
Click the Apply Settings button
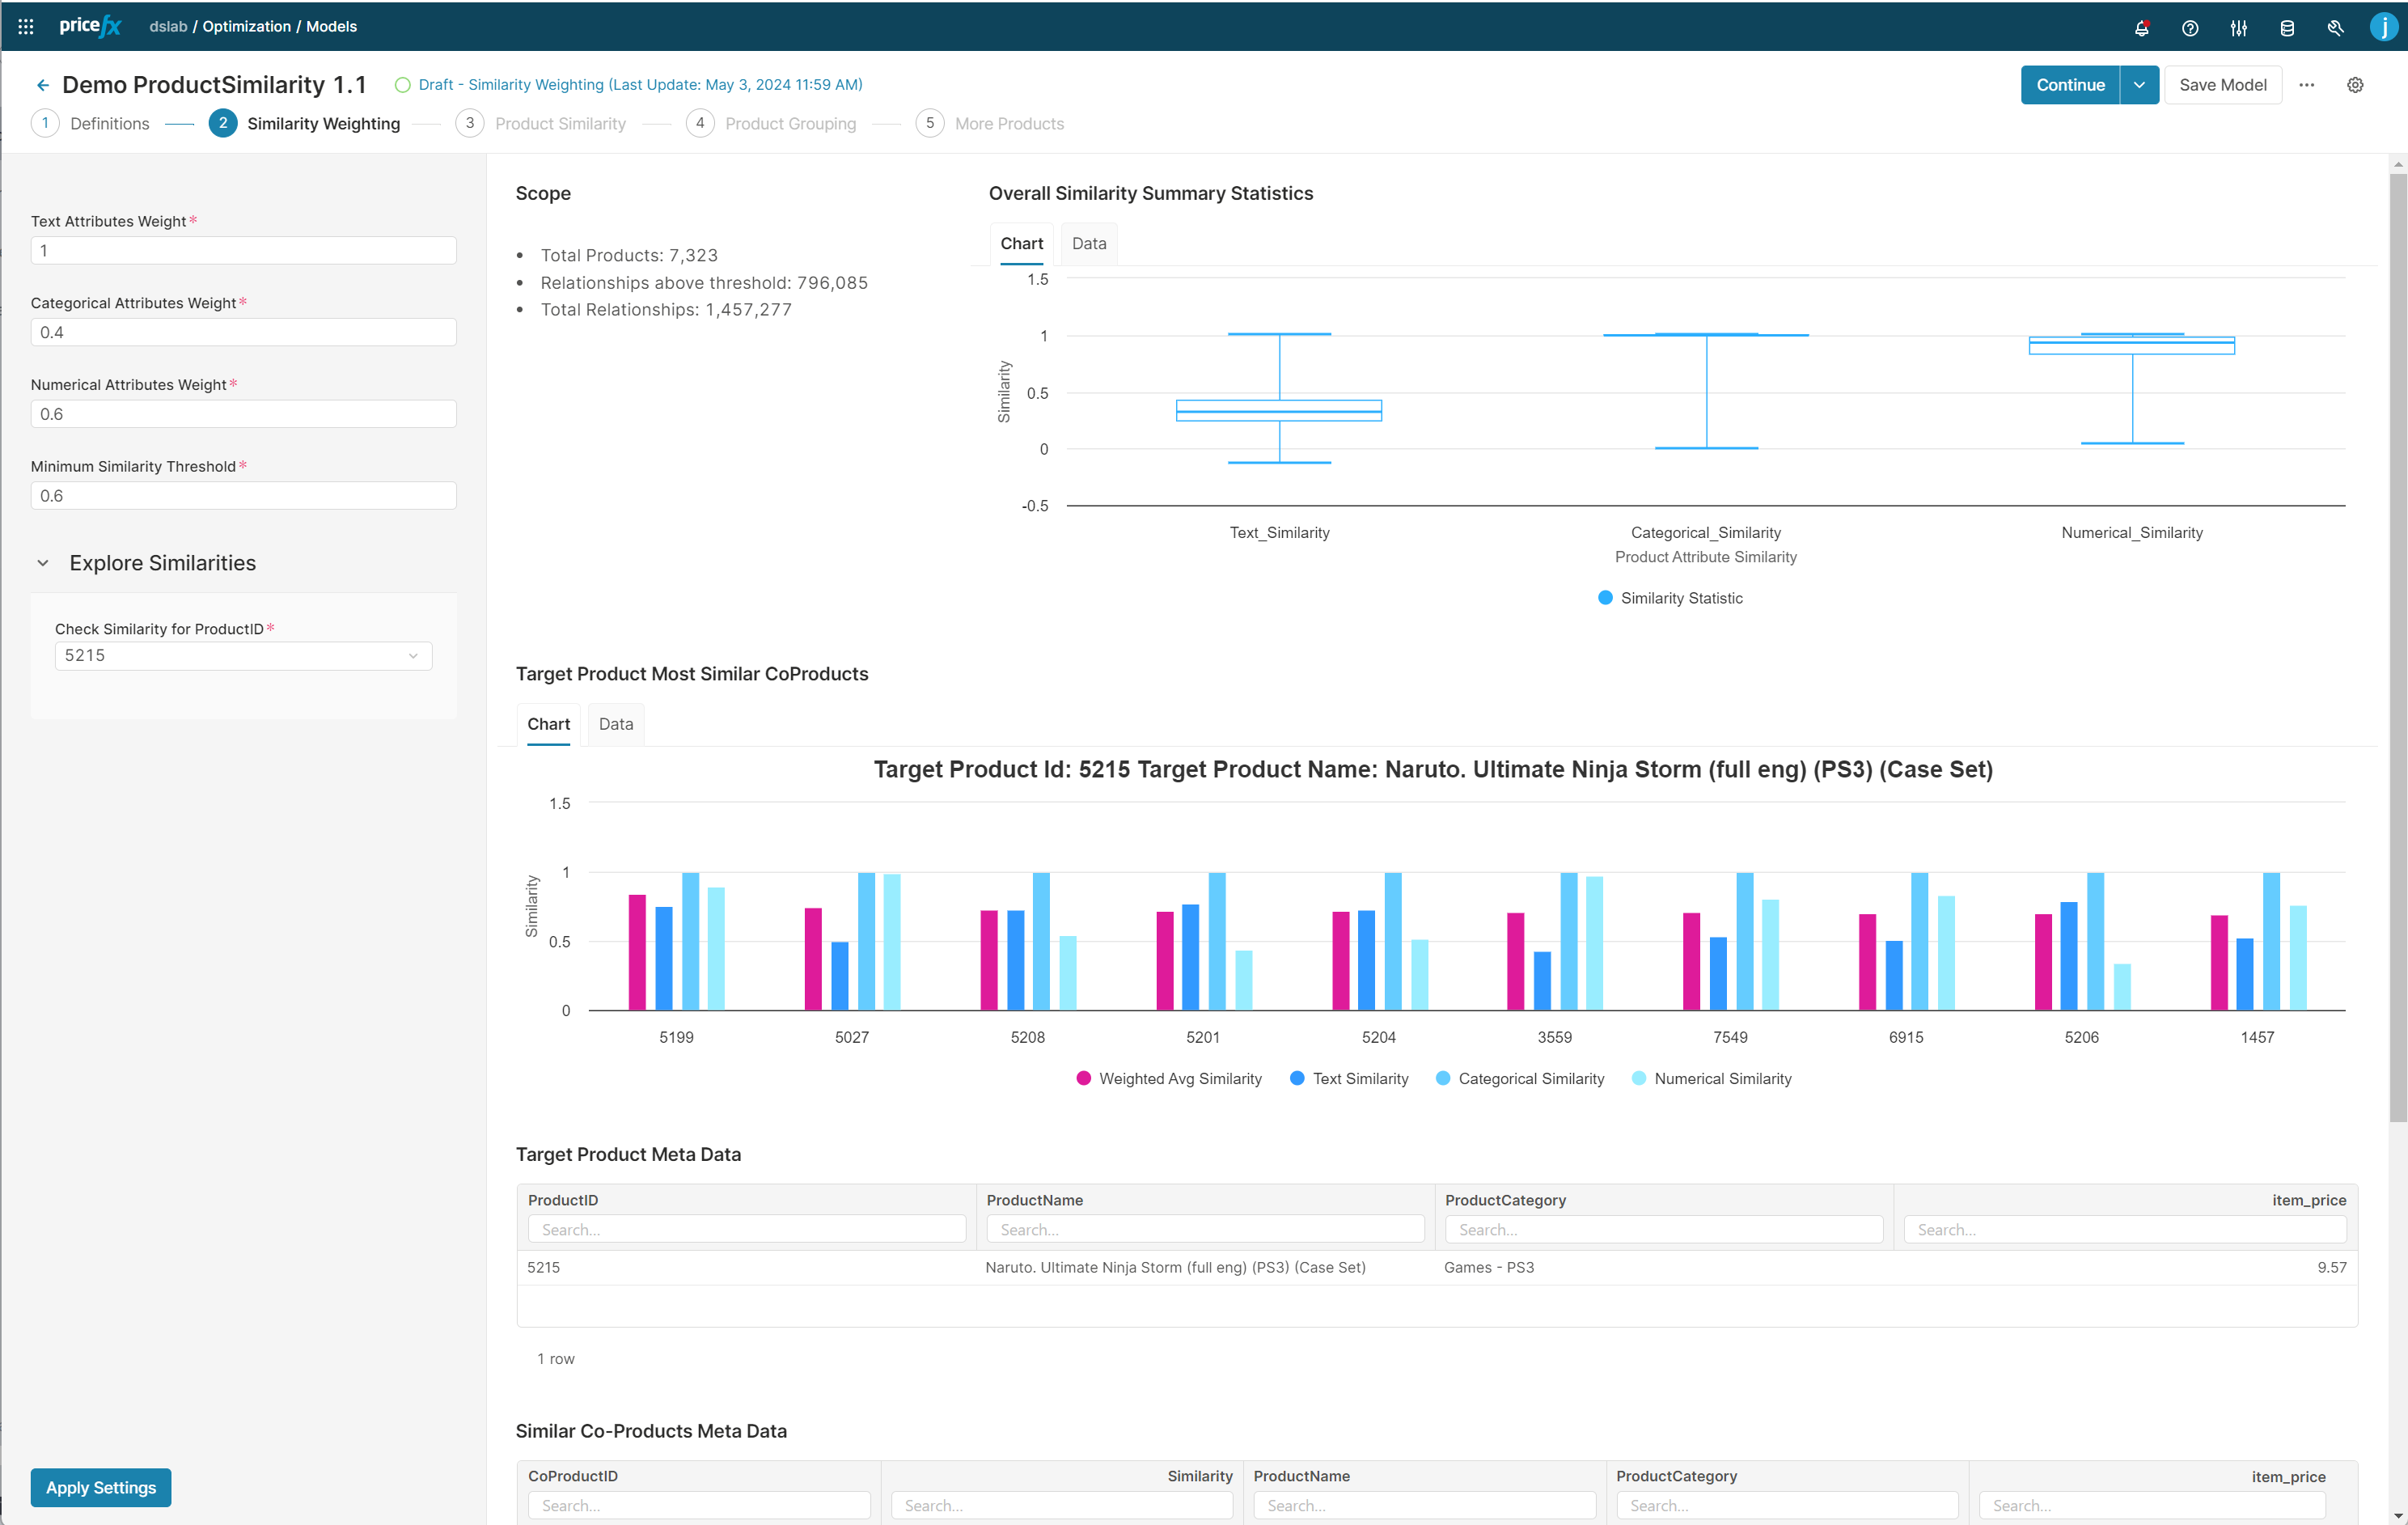pyautogui.click(x=101, y=1487)
